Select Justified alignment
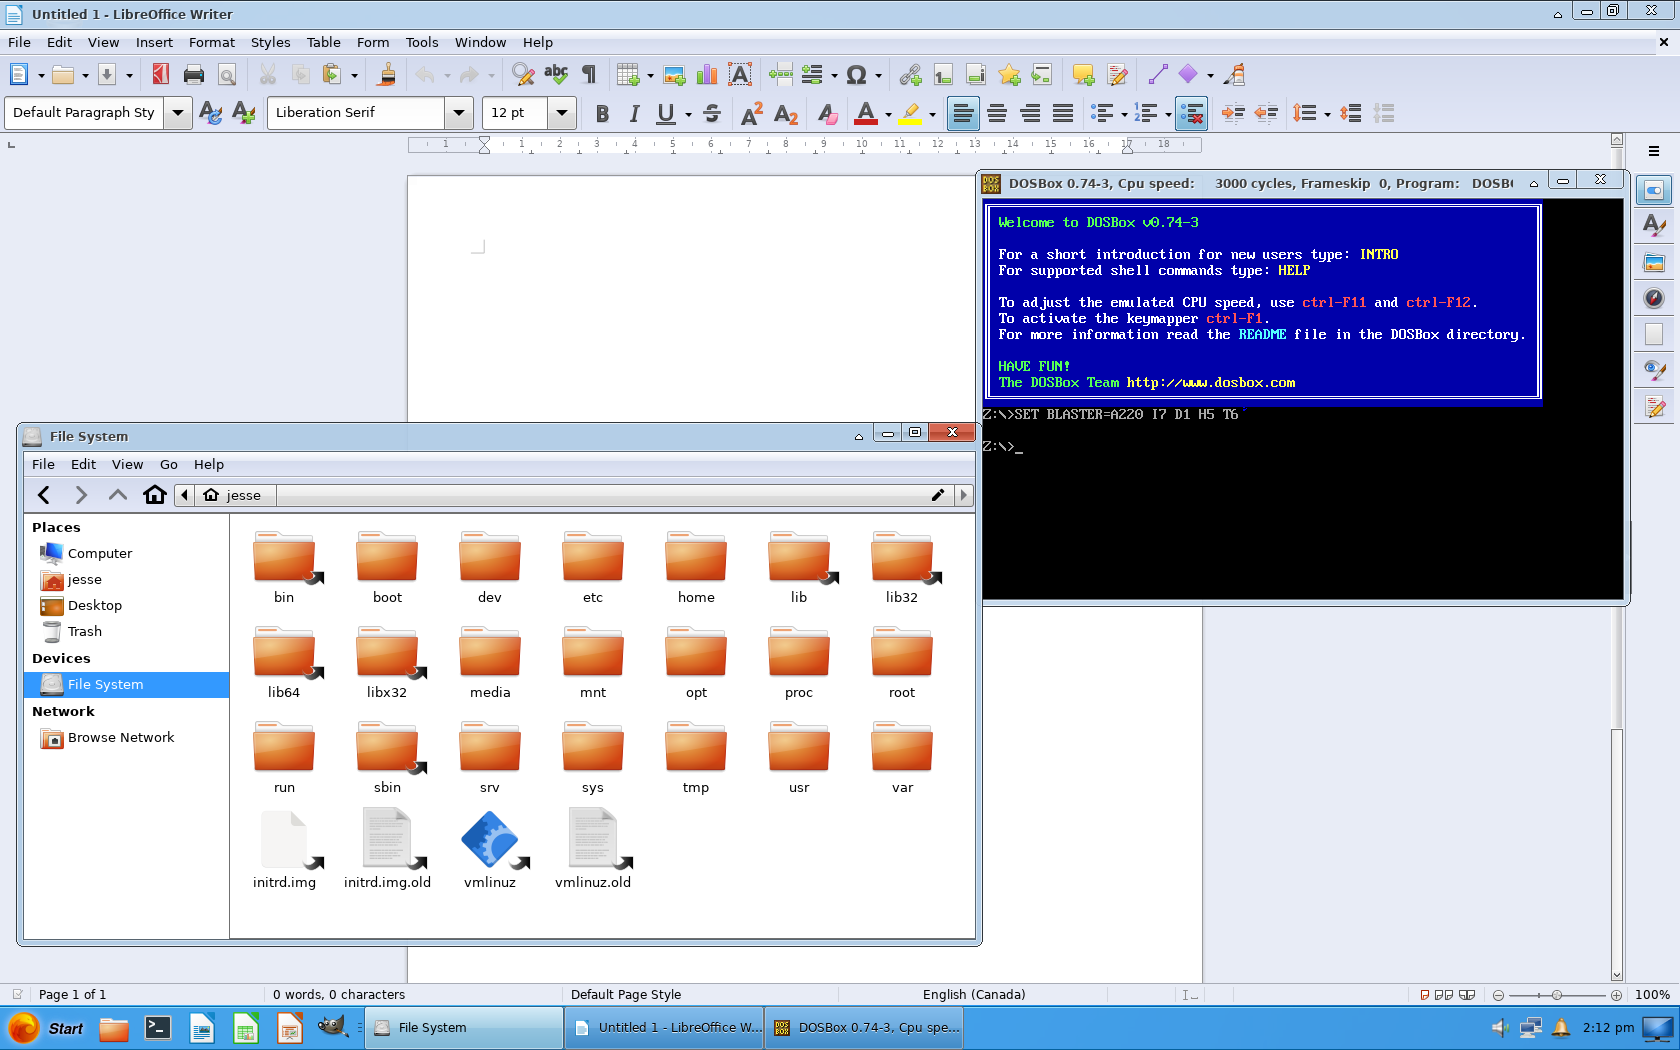Screen dimensions: 1680x1050 coord(1063,114)
